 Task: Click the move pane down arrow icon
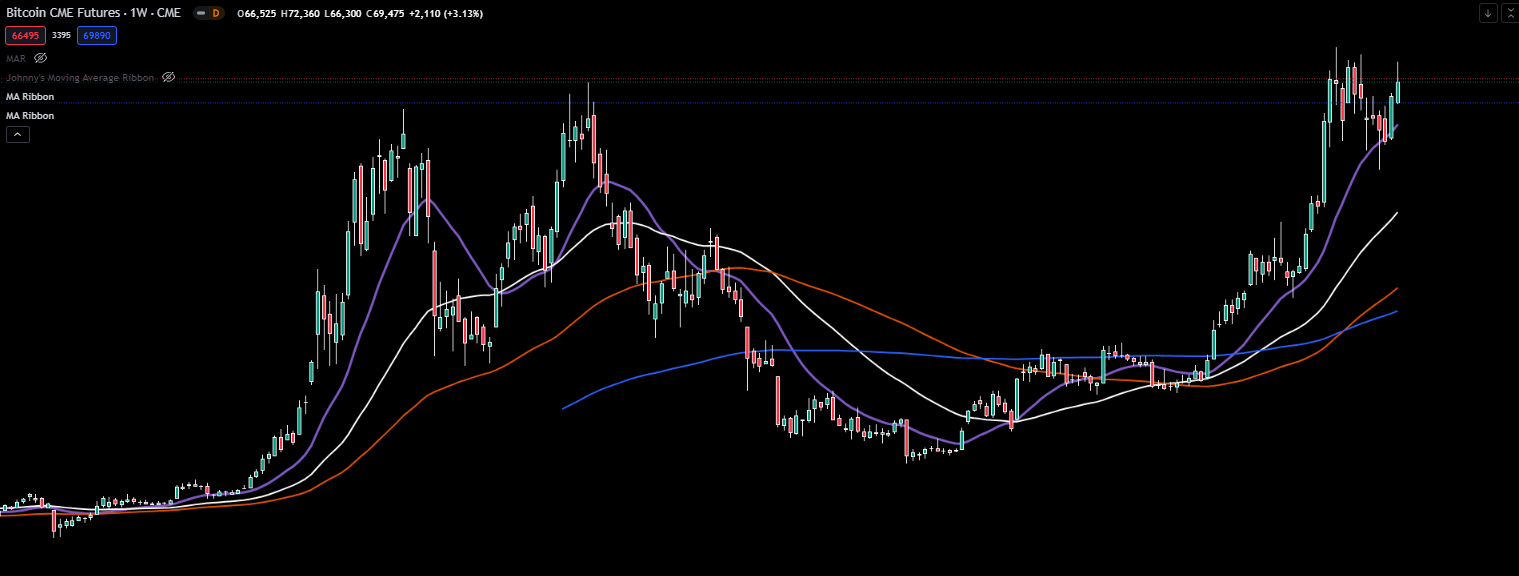[x=1488, y=13]
